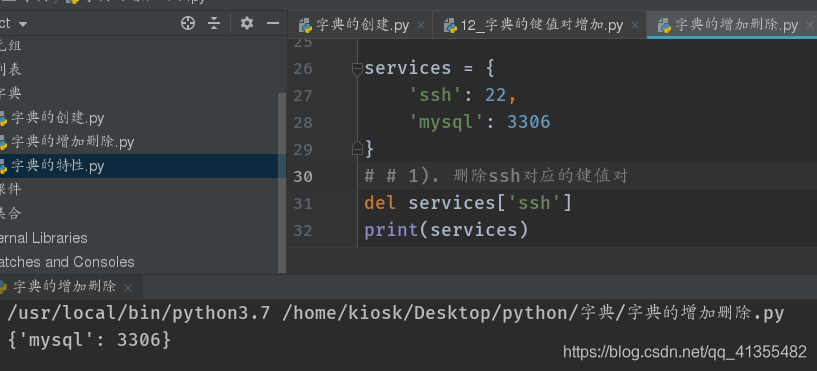The width and height of the screenshot is (817, 371).
Task: Click the {'mysql': 3306} console output
Action: tap(89, 340)
